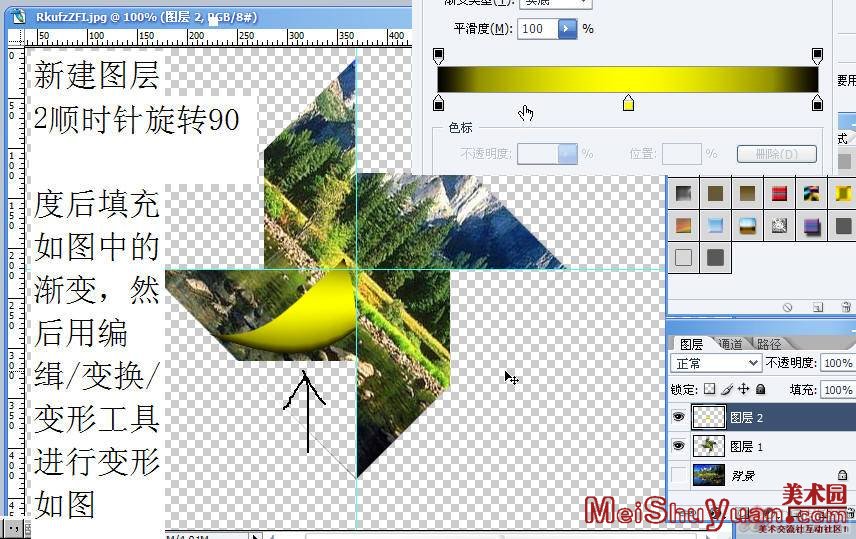Image resolution: width=856 pixels, height=539 pixels.
Task: Click the gradient preview bar
Action: 628,79
